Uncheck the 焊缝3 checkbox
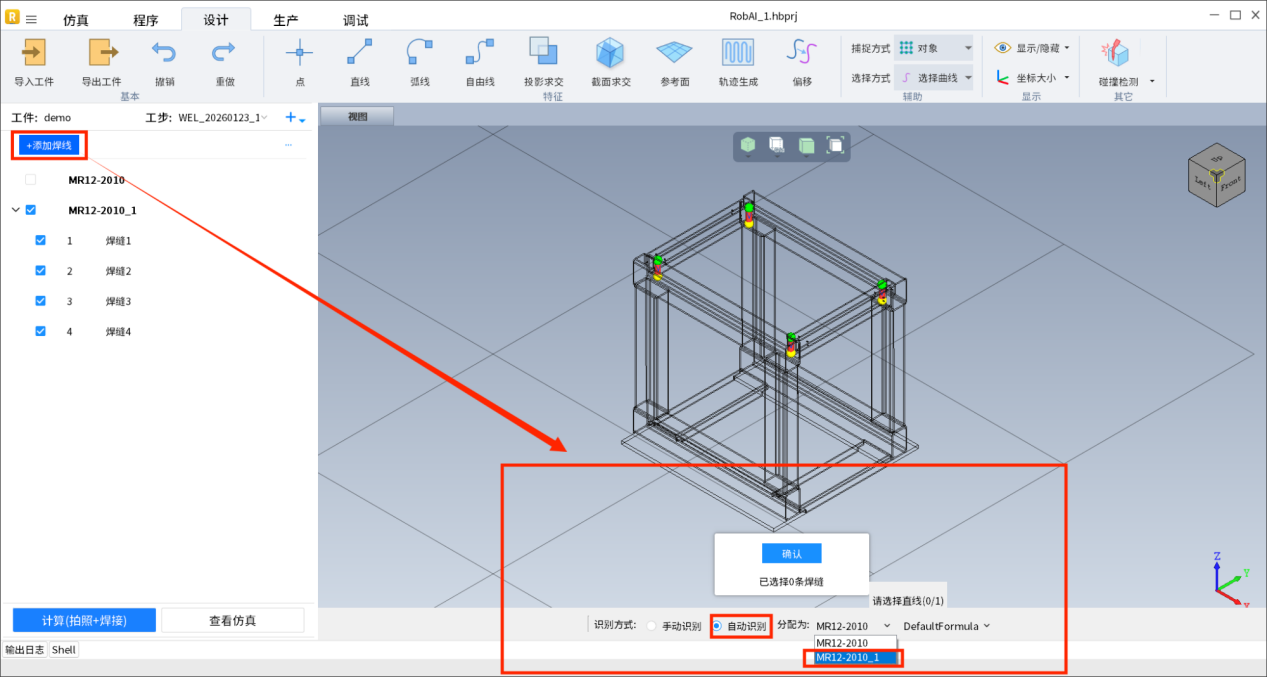This screenshot has height=677, width=1267. pos(40,301)
